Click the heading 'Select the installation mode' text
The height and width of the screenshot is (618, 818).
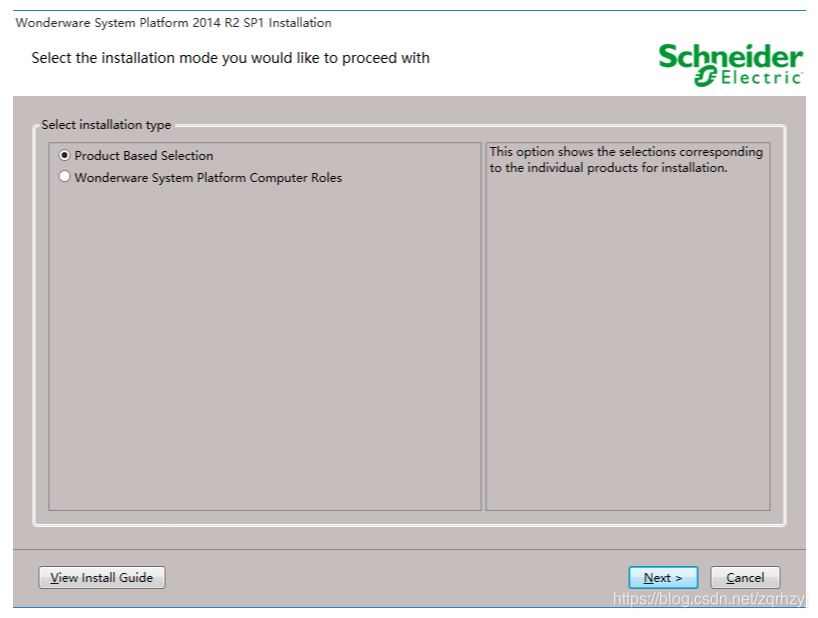coord(230,58)
